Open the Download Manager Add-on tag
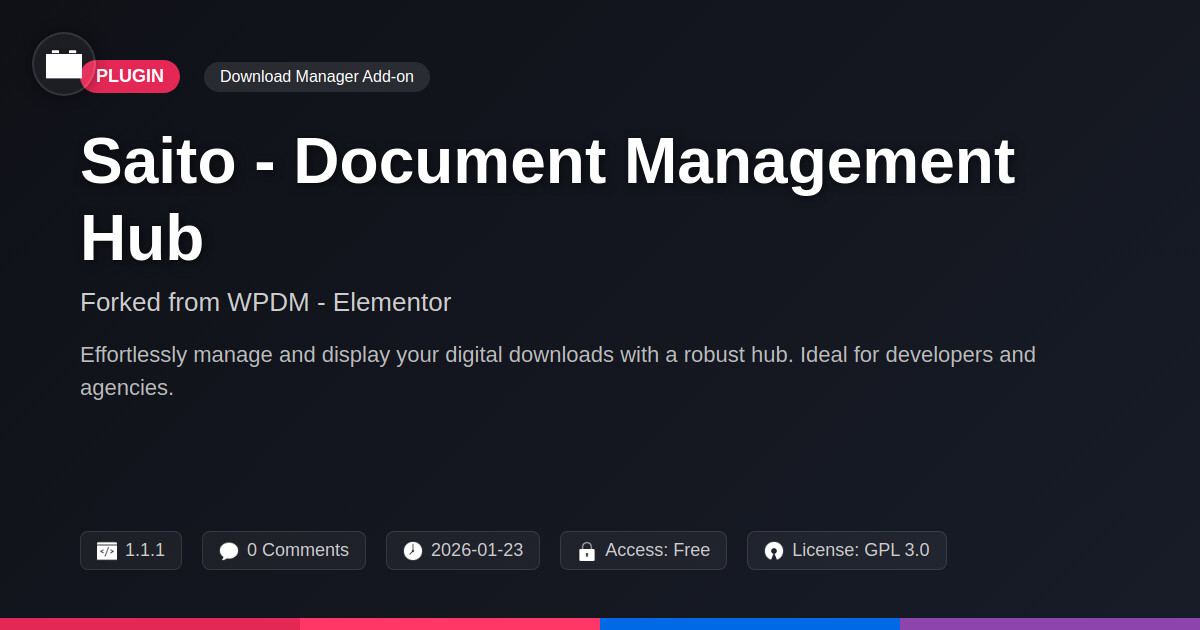This screenshot has width=1200, height=630. (x=316, y=77)
